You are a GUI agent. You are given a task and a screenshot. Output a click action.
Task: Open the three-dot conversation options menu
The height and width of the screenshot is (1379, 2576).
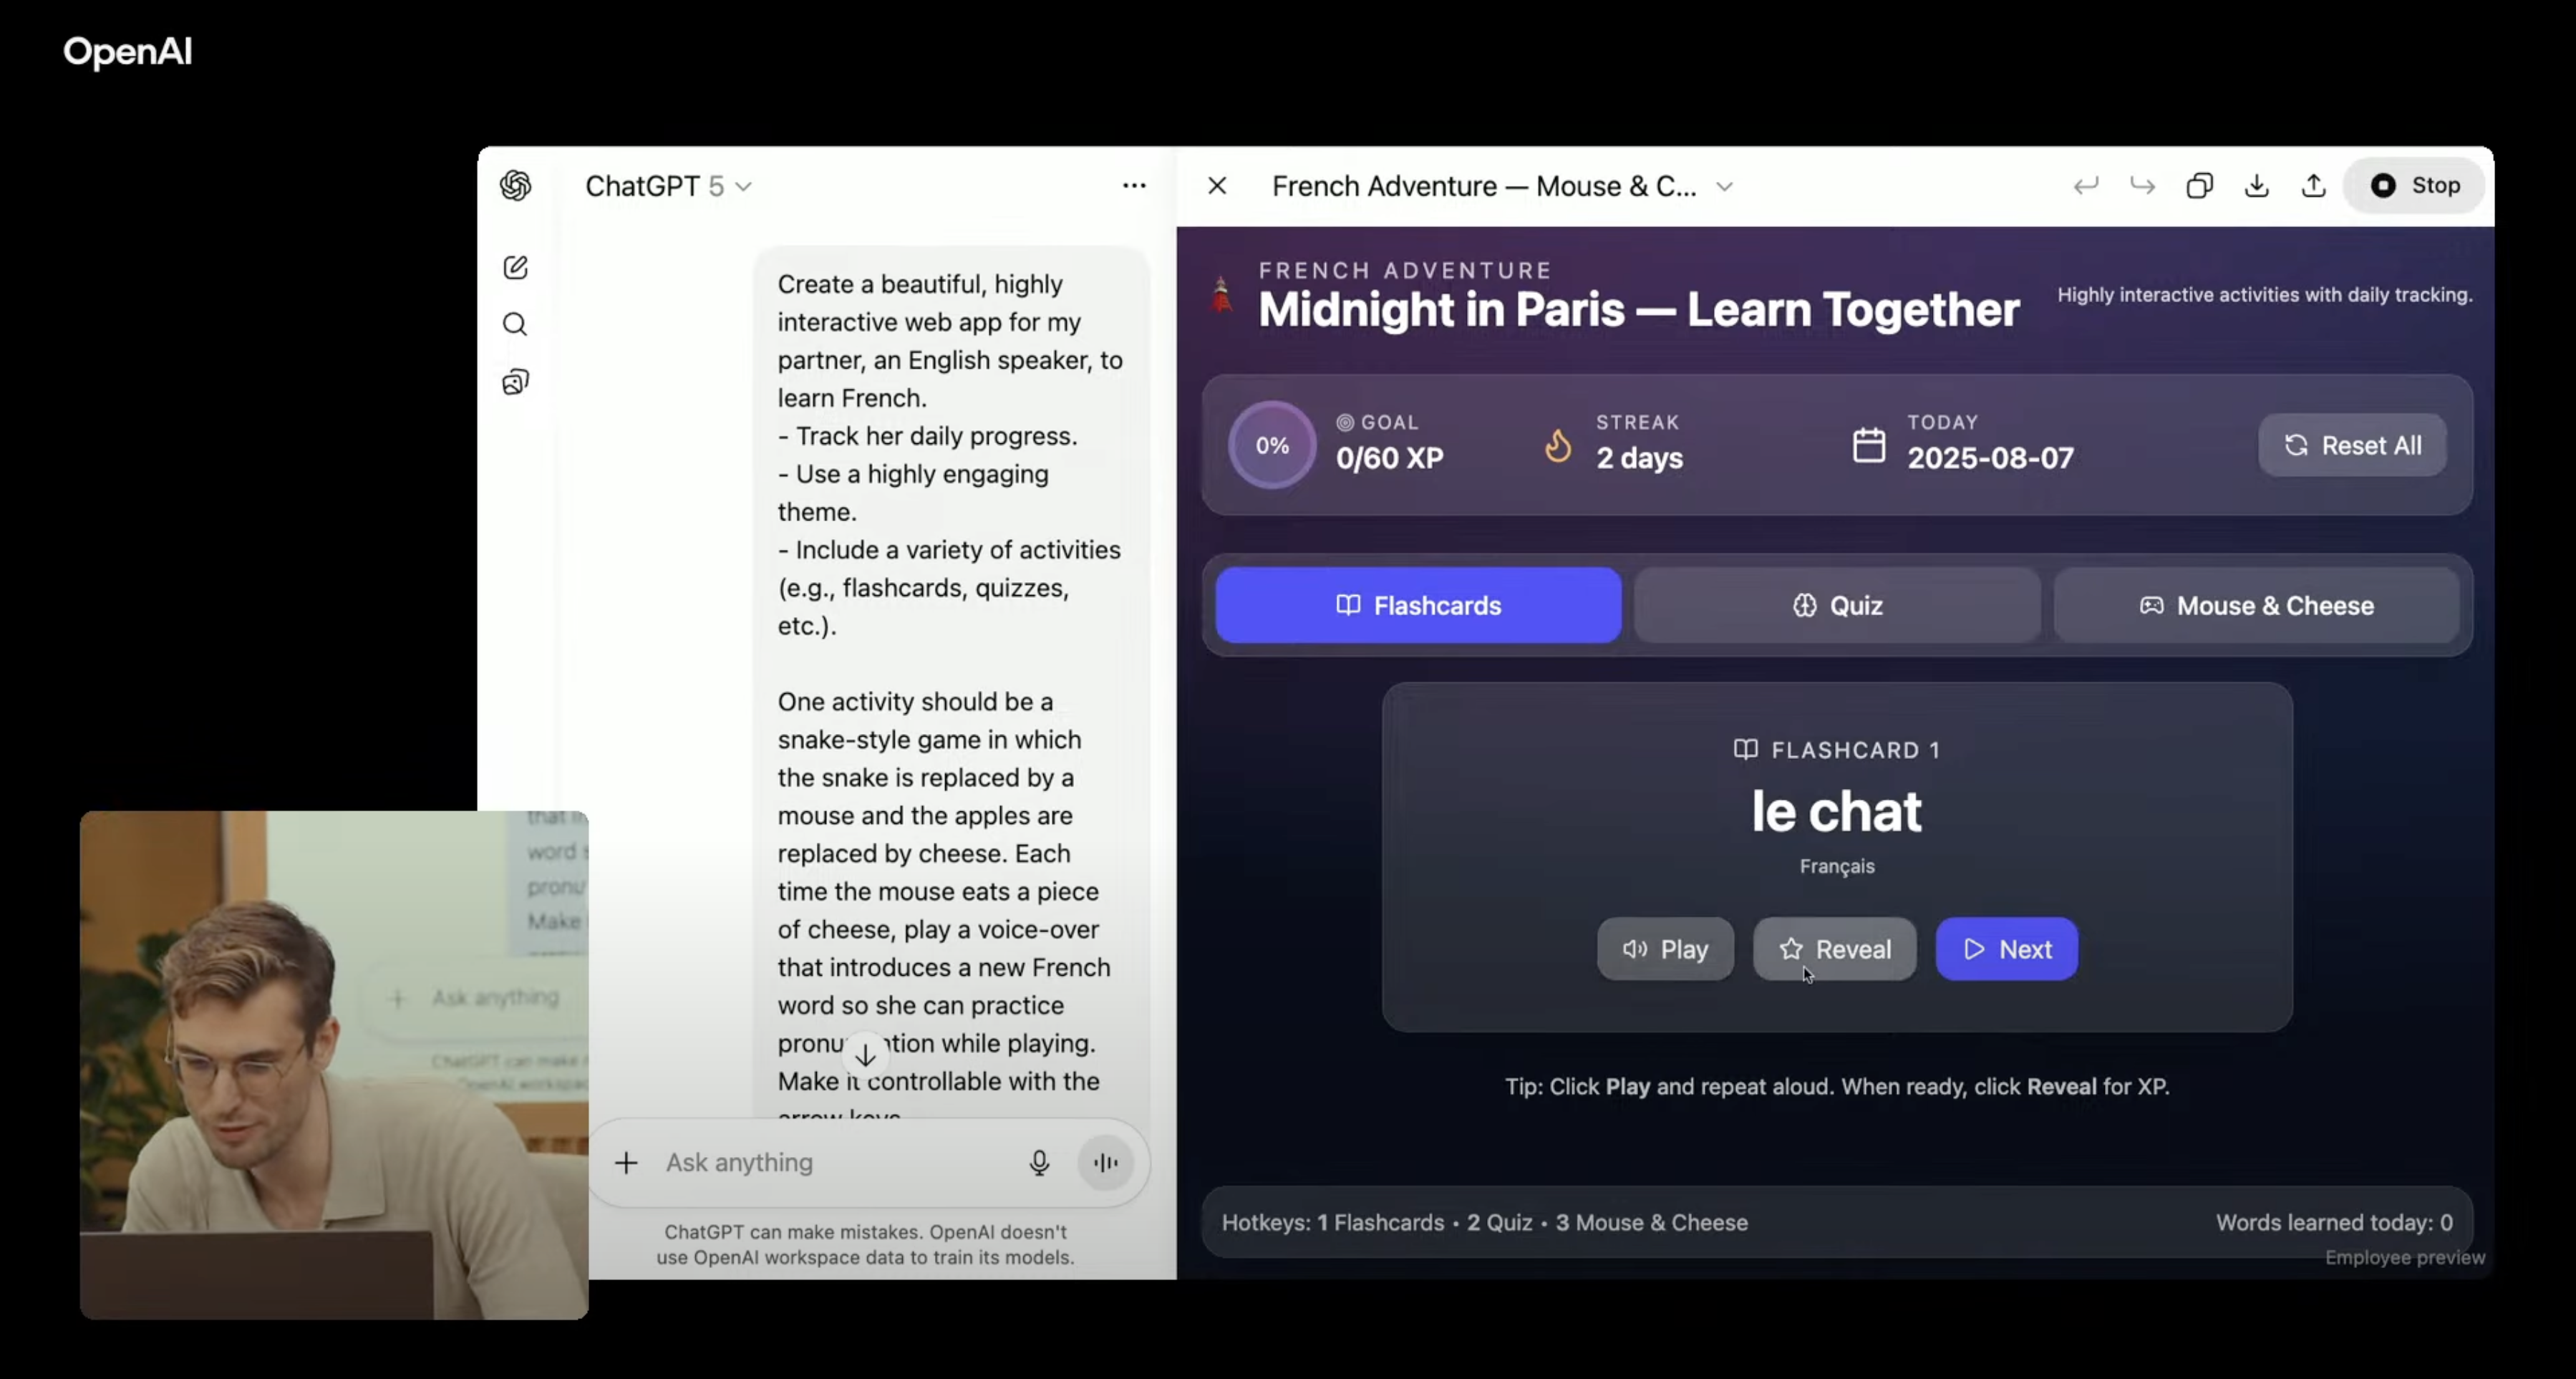(1134, 186)
